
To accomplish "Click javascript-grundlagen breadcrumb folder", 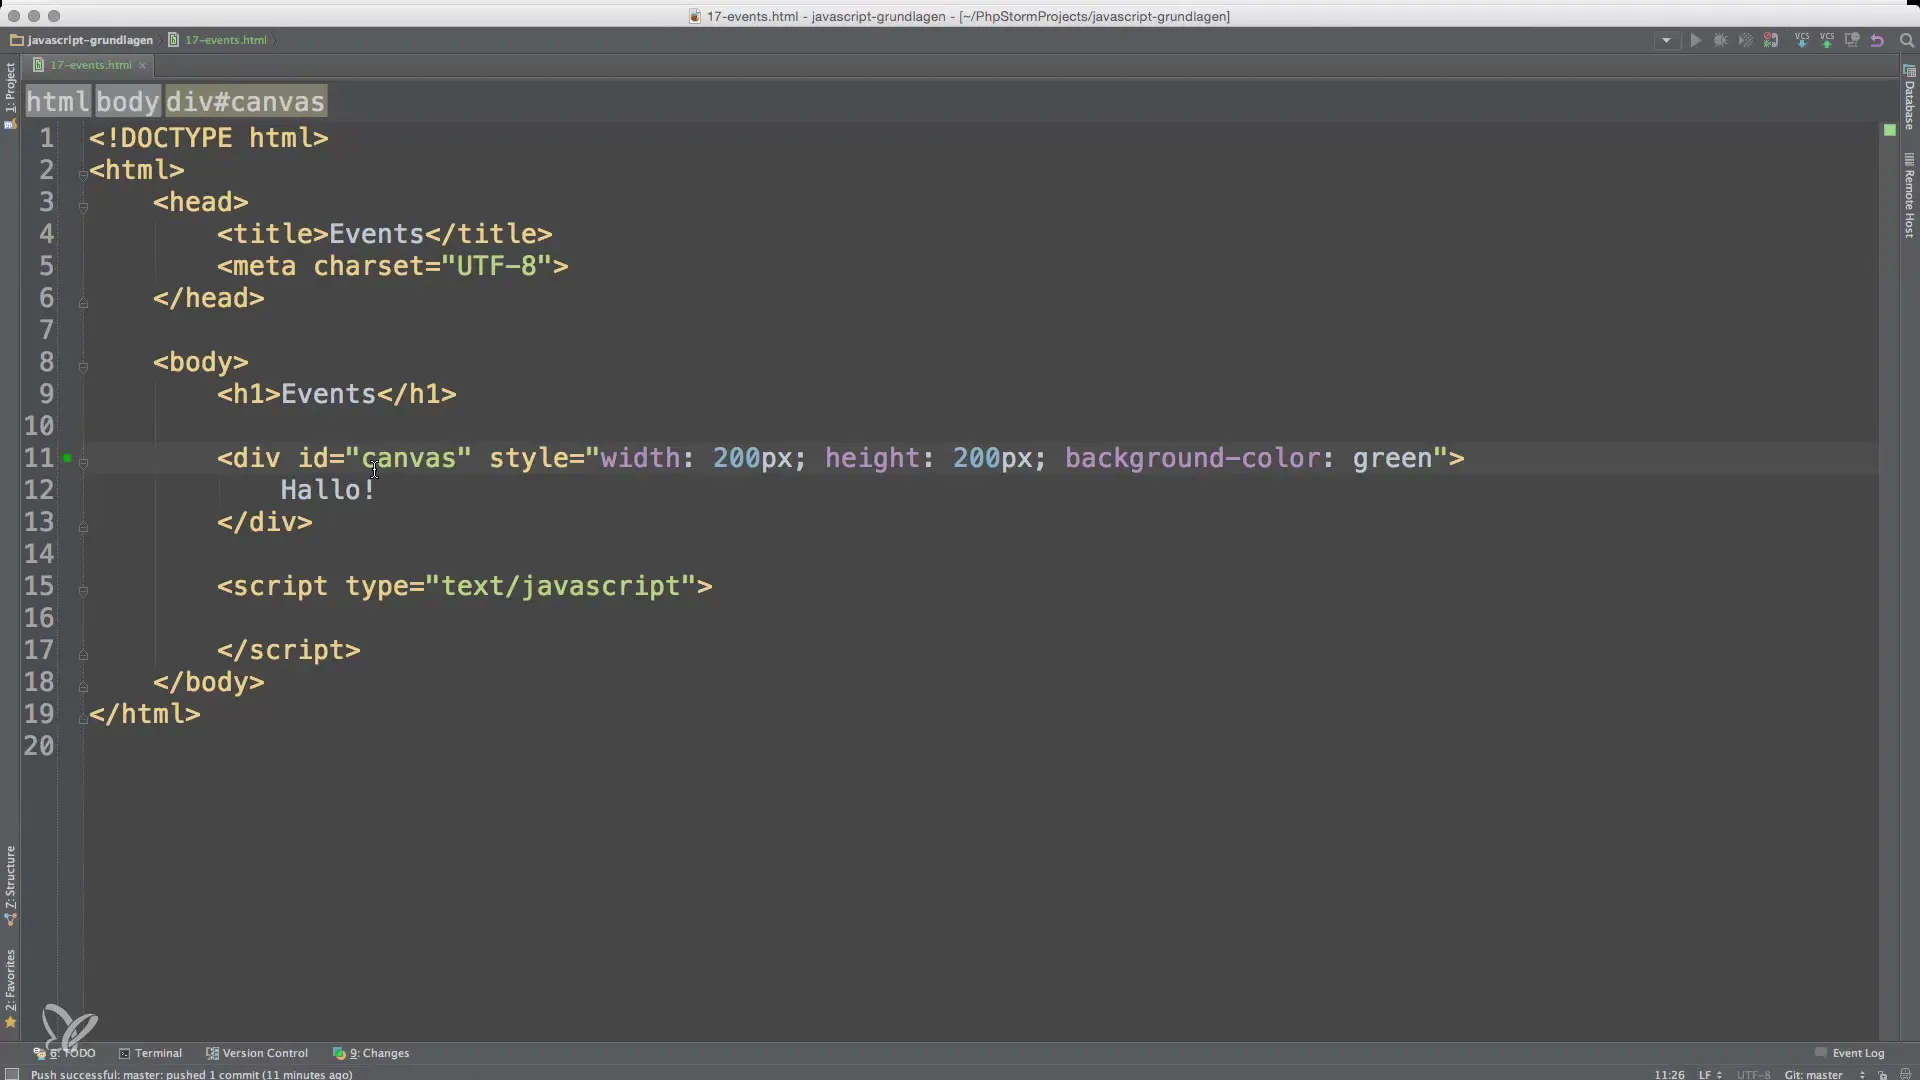I will pos(82,40).
